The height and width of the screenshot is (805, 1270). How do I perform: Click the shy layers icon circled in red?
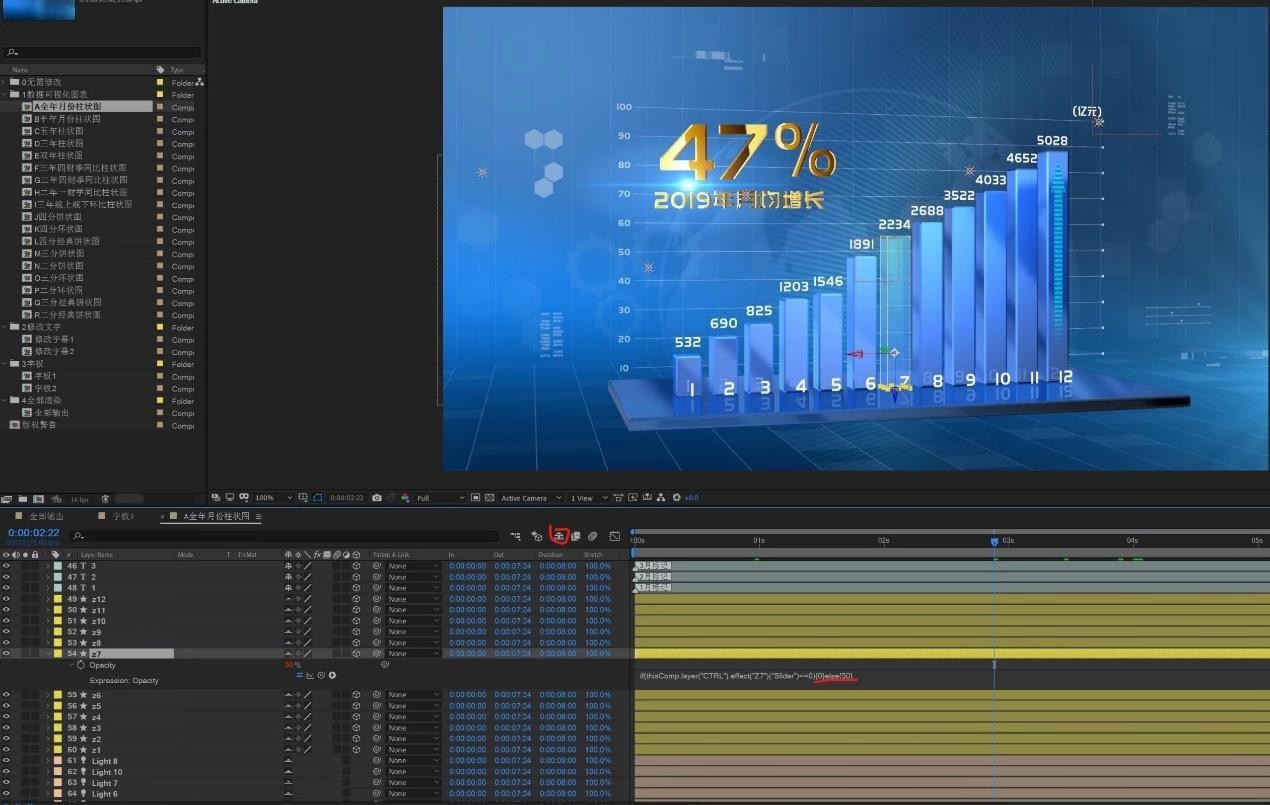tap(559, 536)
